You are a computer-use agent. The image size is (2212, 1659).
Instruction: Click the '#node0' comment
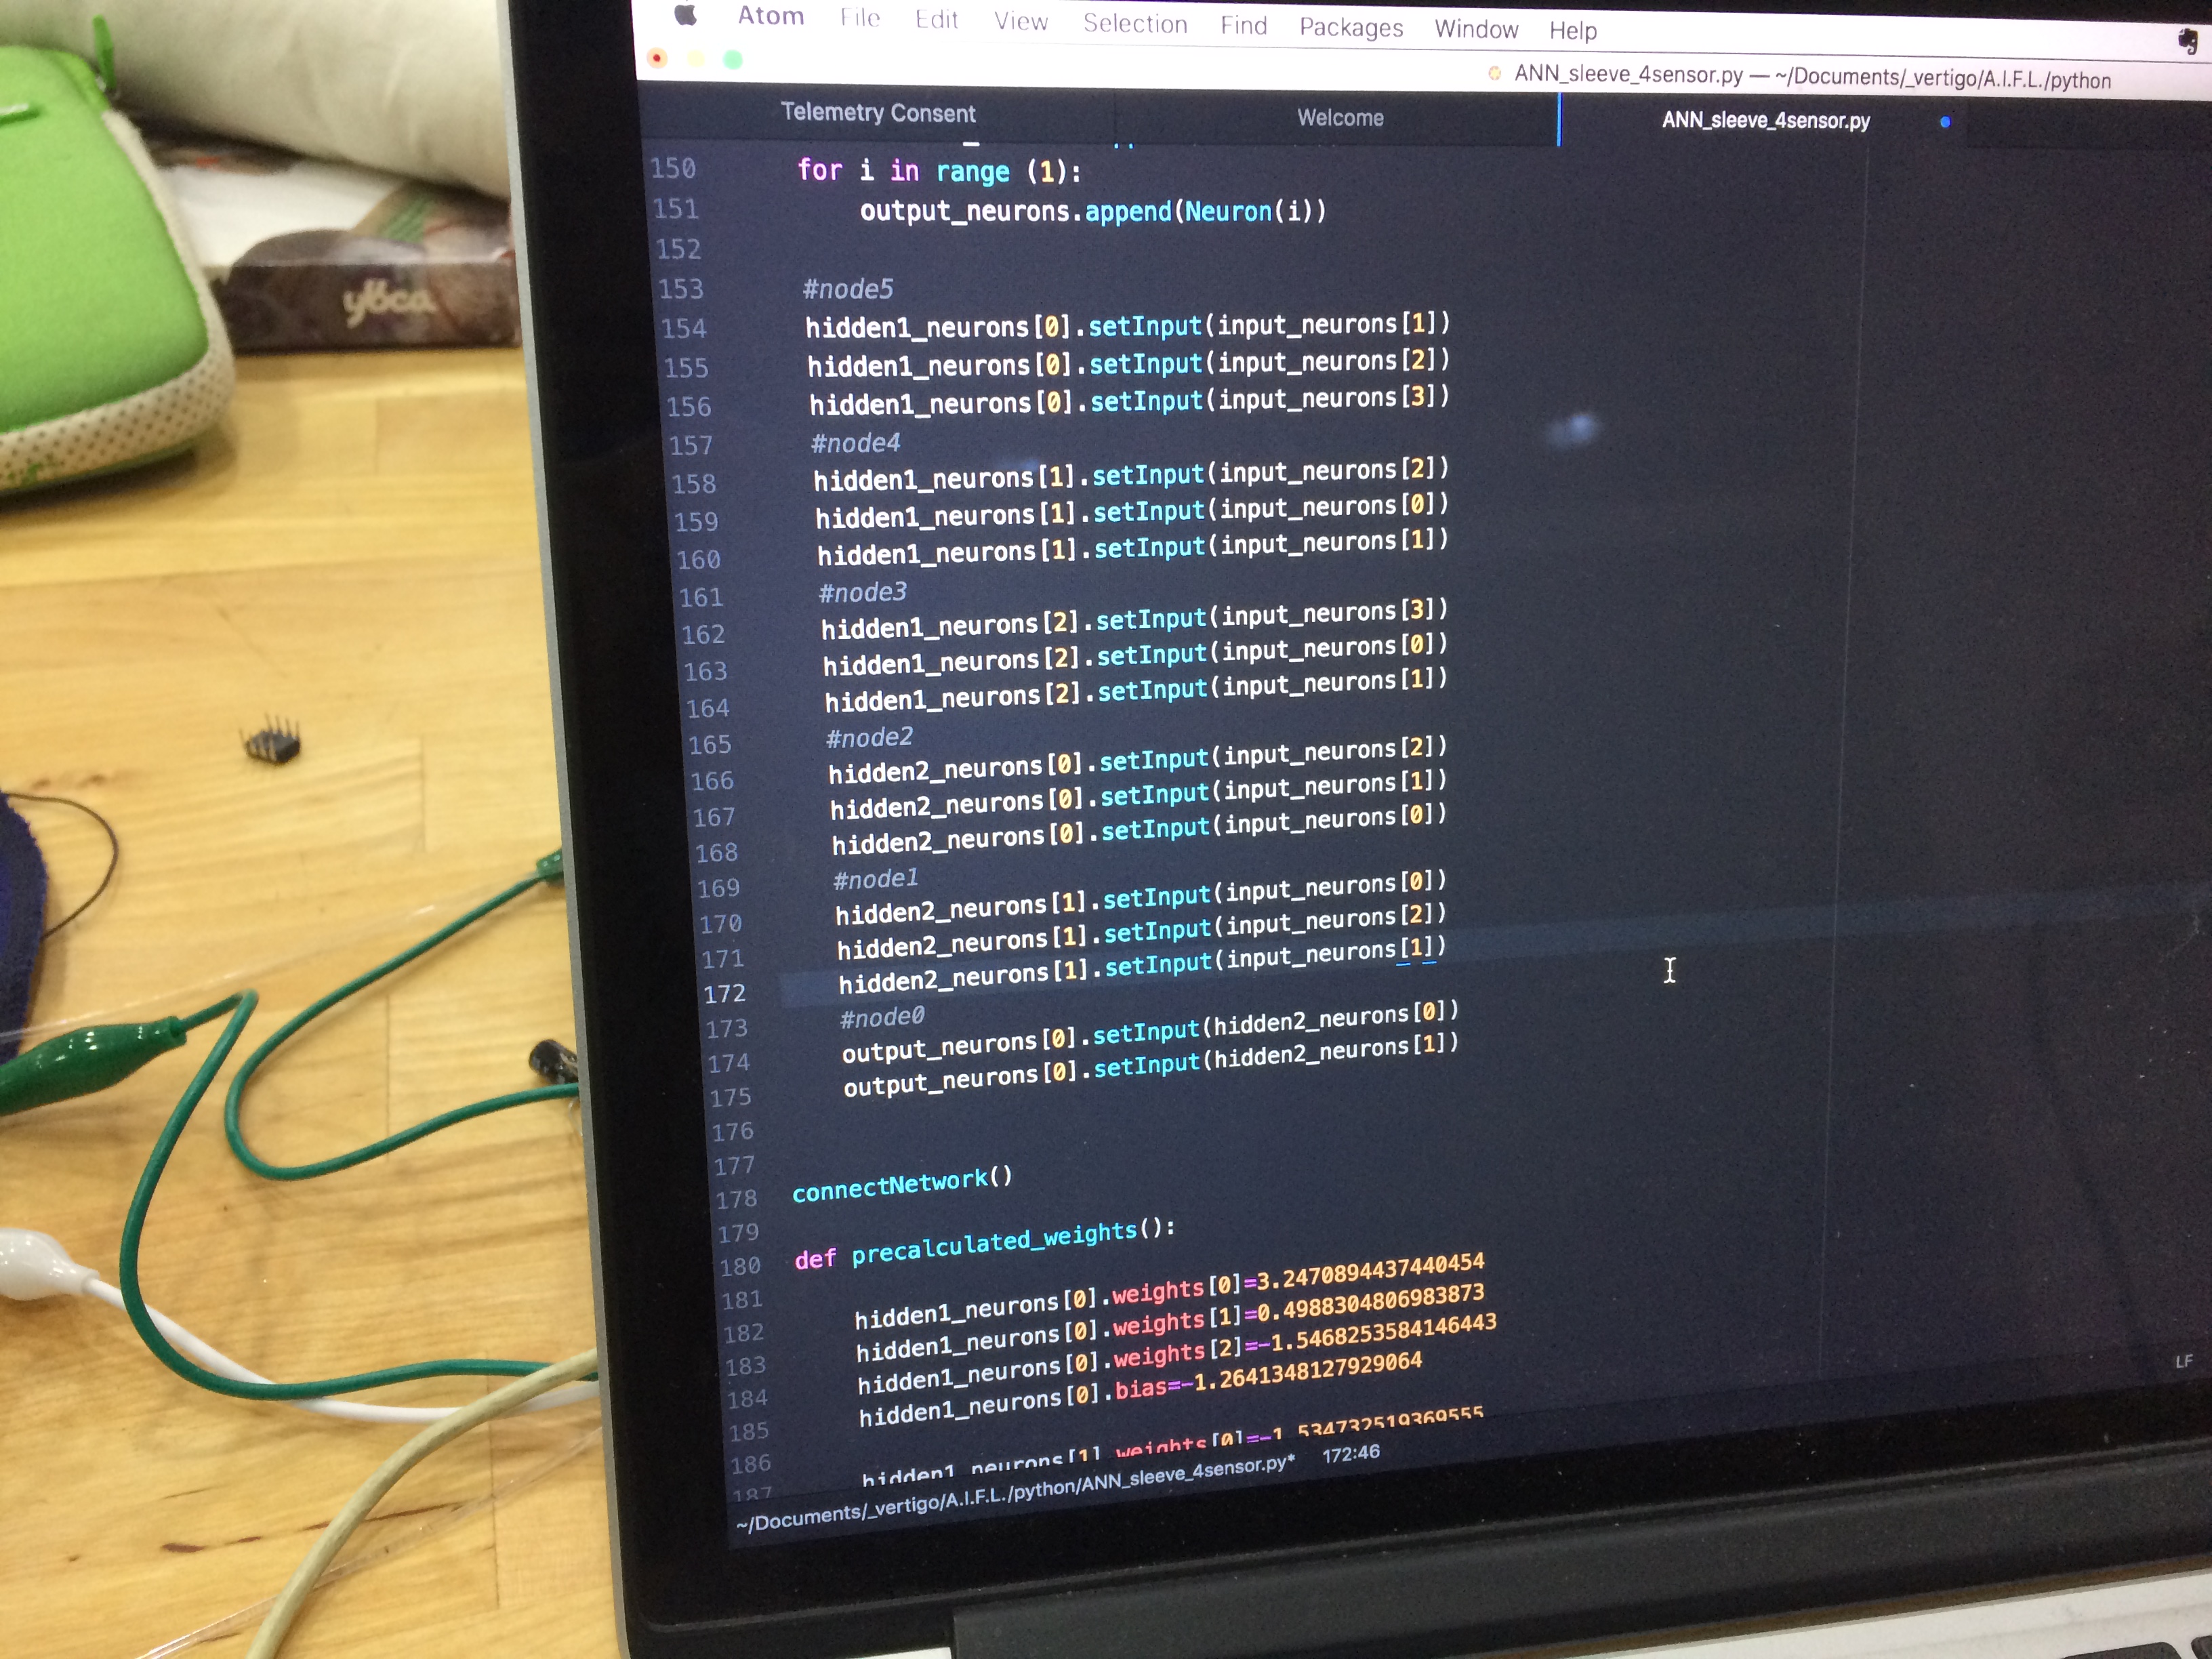[882, 1018]
